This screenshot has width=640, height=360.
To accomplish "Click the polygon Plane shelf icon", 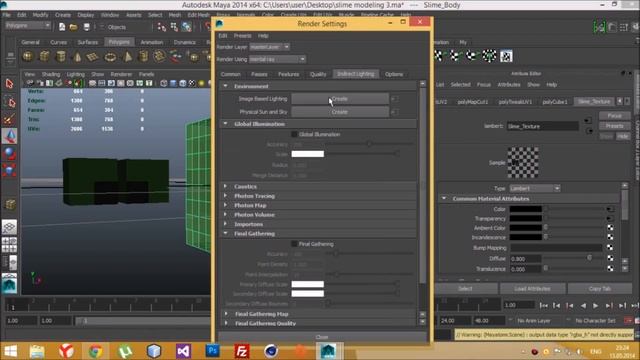I will (x=93, y=56).
